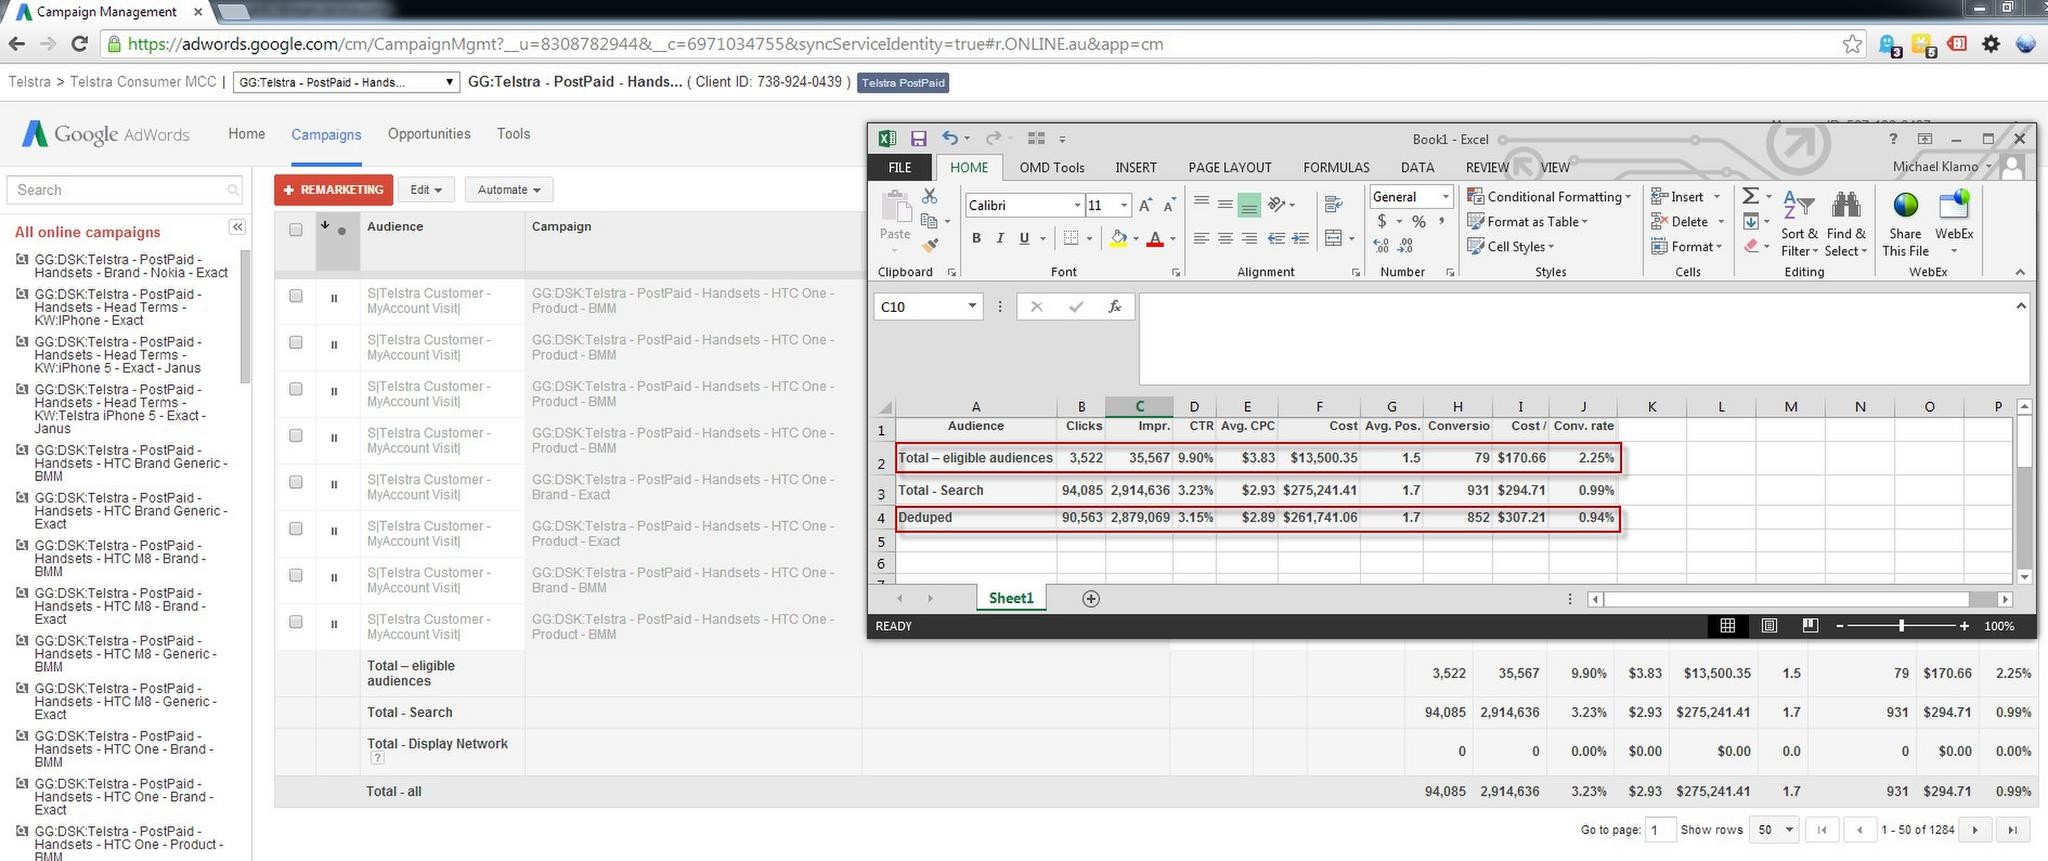Tick checkbox for HTC One Brand - Exact row
This screenshot has width=2048, height=861.
point(295,482)
